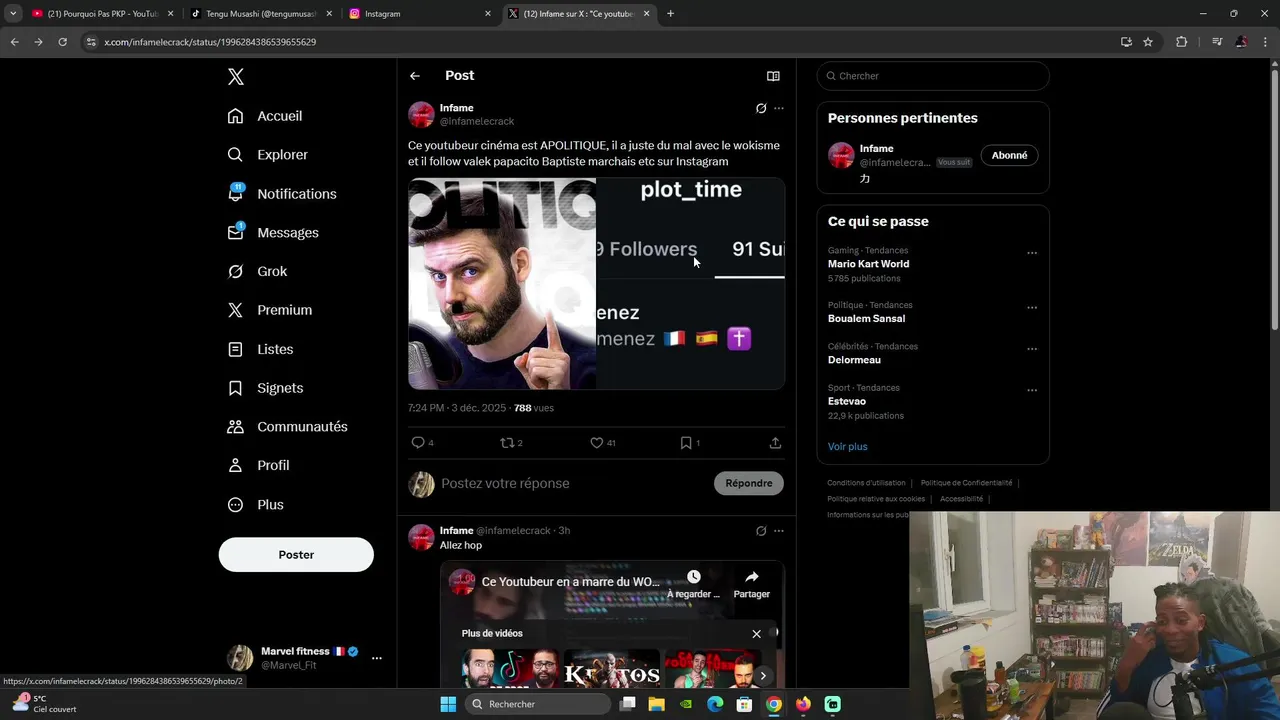
Task: Click the Répondre button
Action: click(749, 484)
